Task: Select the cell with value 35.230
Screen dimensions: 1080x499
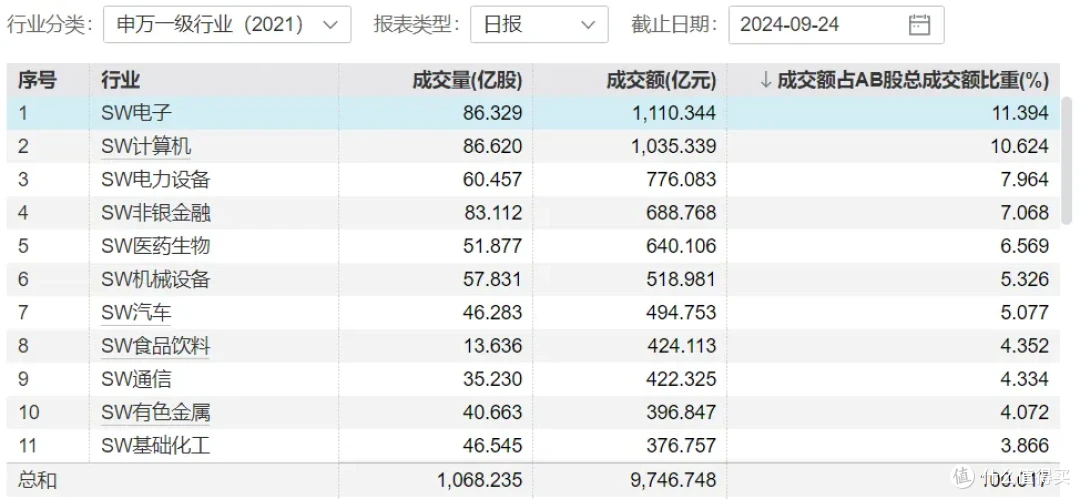Action: pyautogui.click(x=490, y=379)
